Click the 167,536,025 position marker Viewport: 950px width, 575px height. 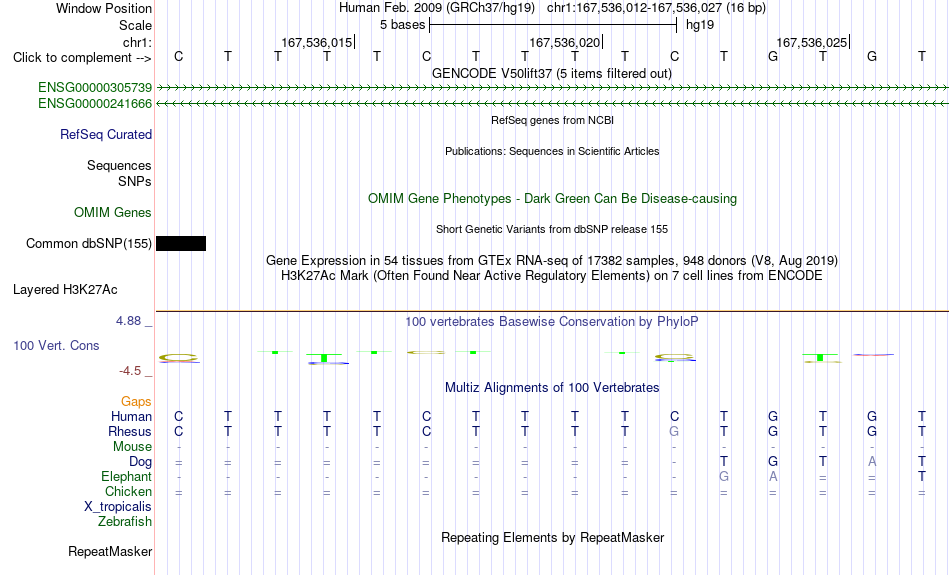(812, 42)
